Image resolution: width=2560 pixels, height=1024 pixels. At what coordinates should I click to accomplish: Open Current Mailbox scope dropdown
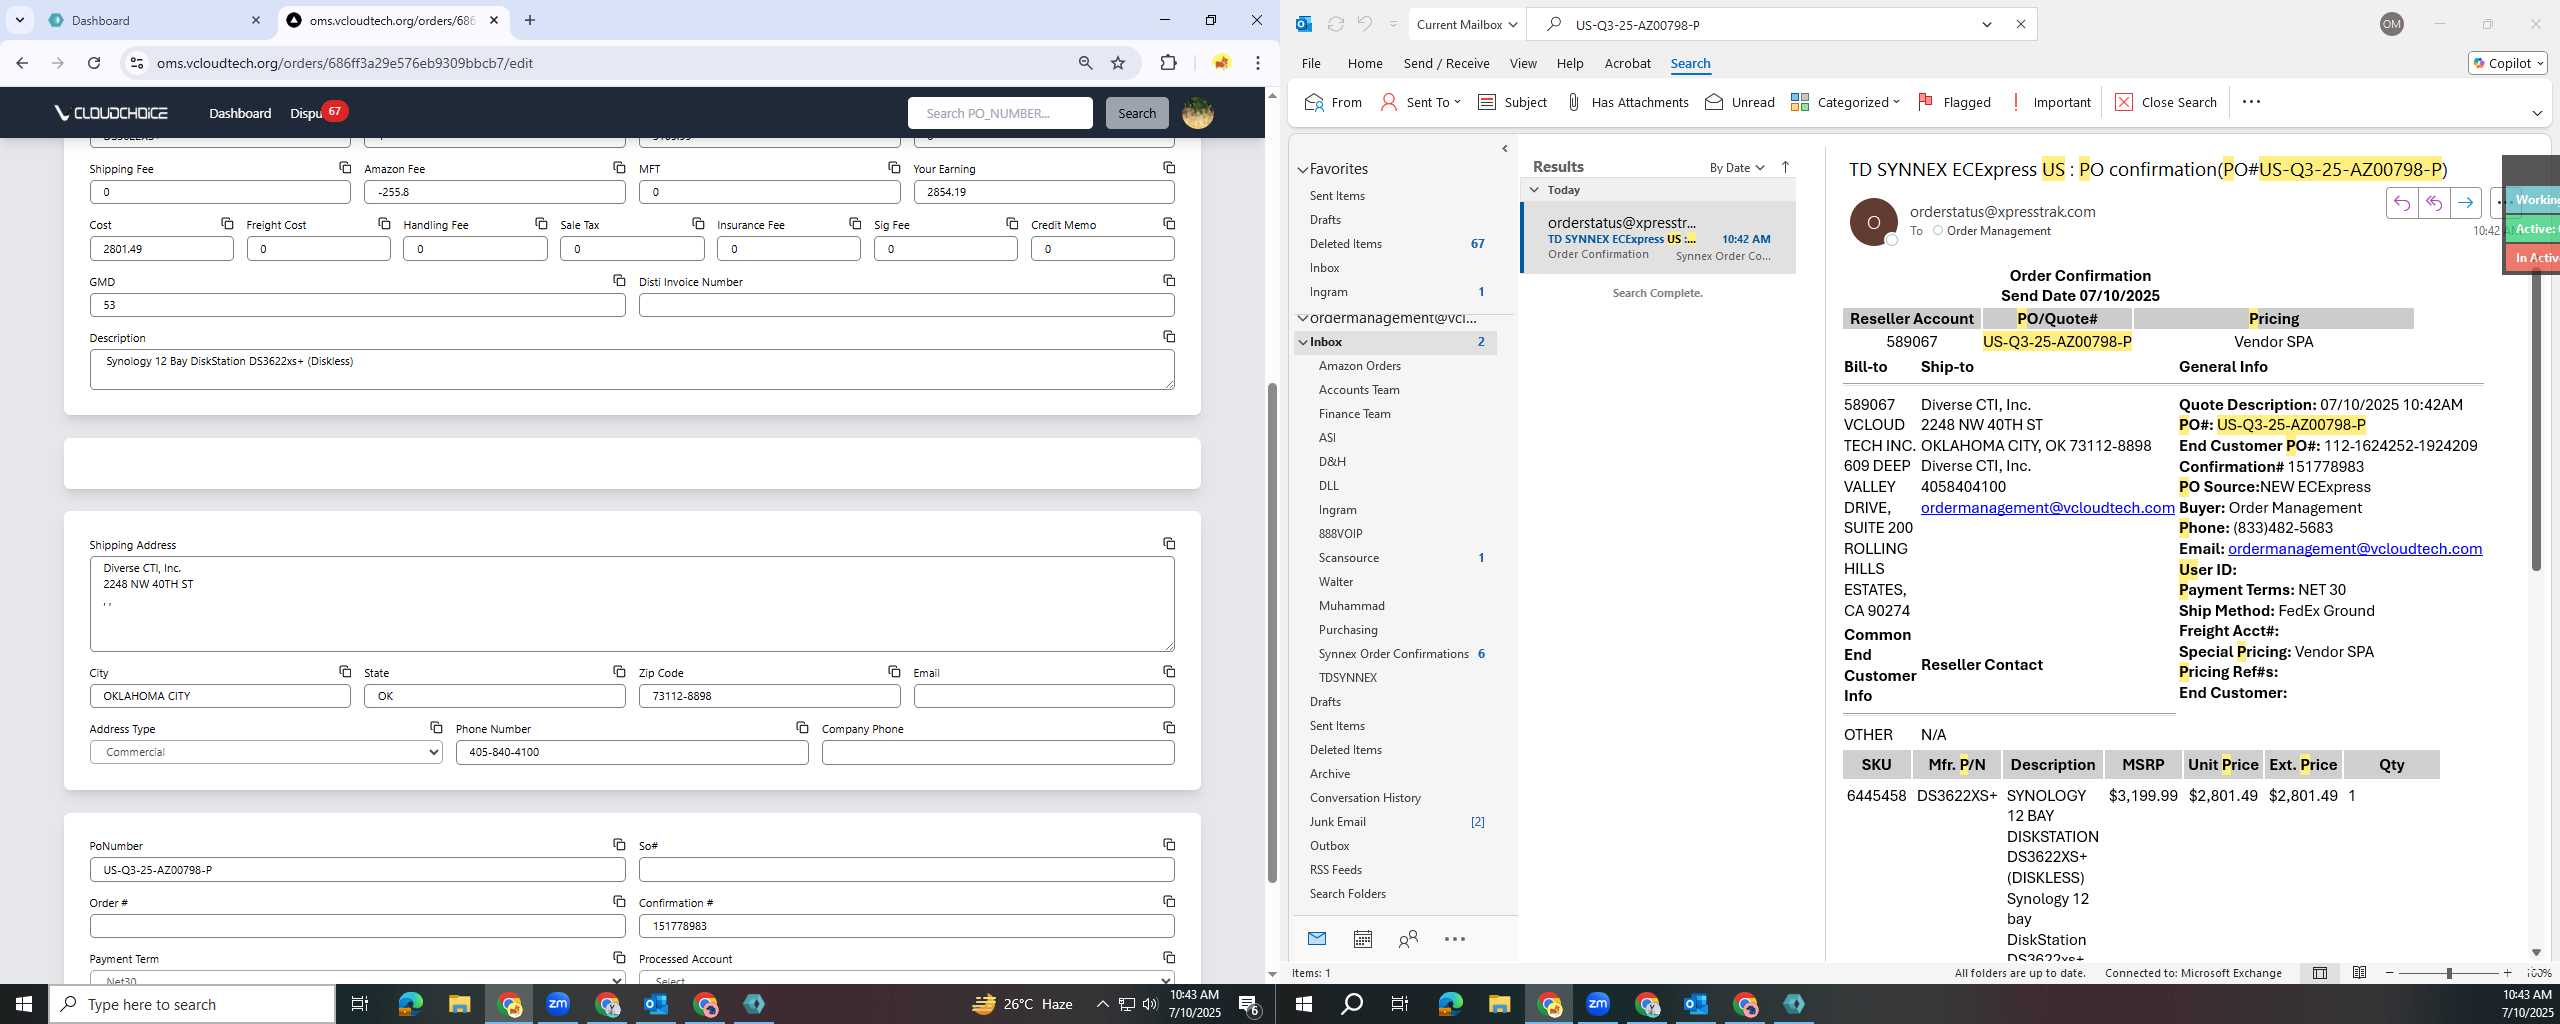1468,24
